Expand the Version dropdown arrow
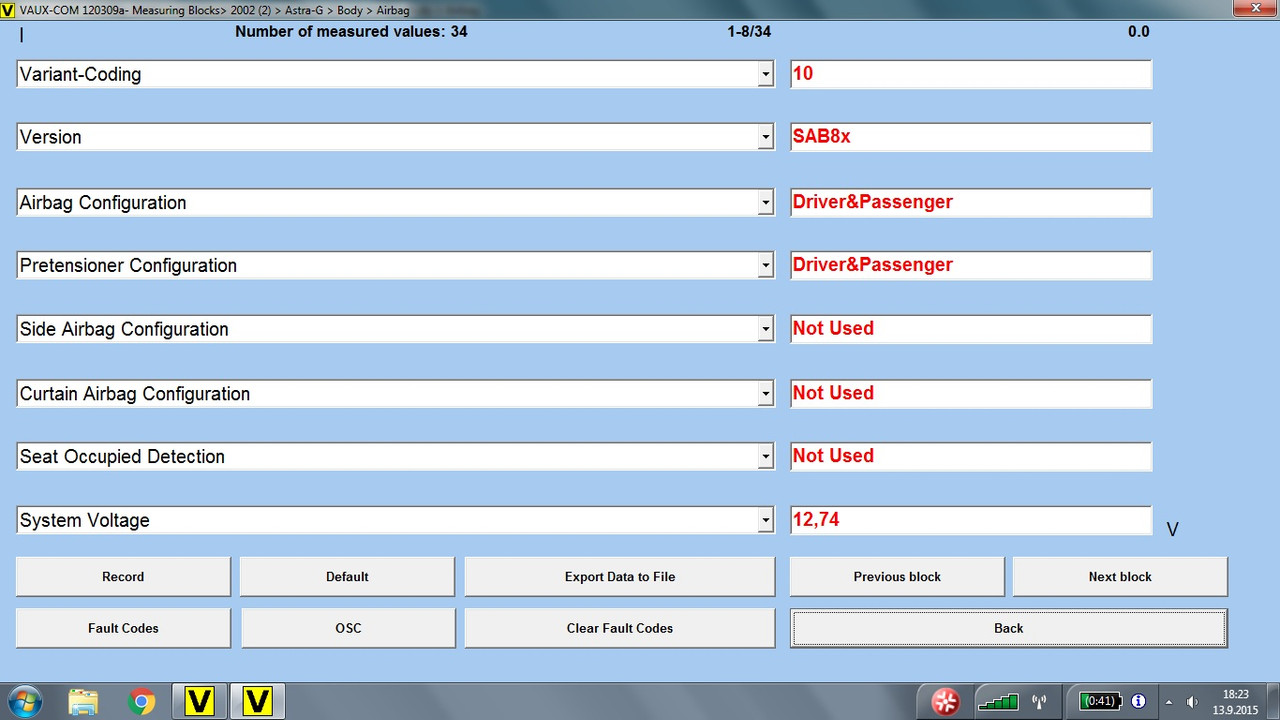This screenshot has width=1280, height=720. click(765, 137)
